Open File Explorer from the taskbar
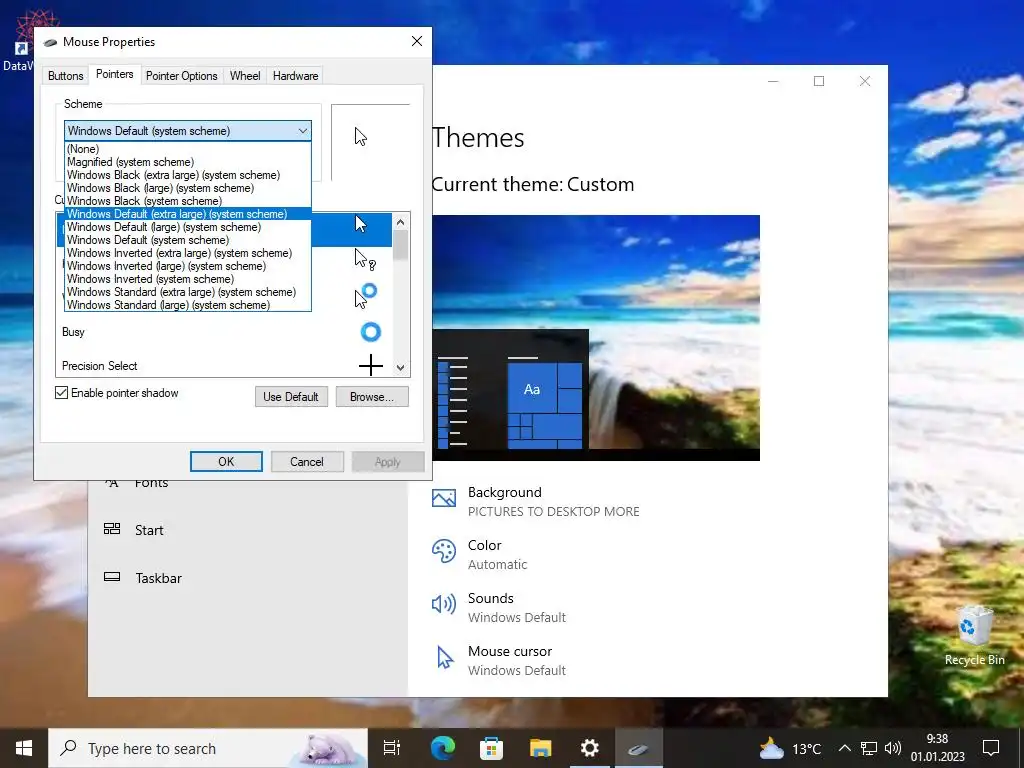 [540, 748]
